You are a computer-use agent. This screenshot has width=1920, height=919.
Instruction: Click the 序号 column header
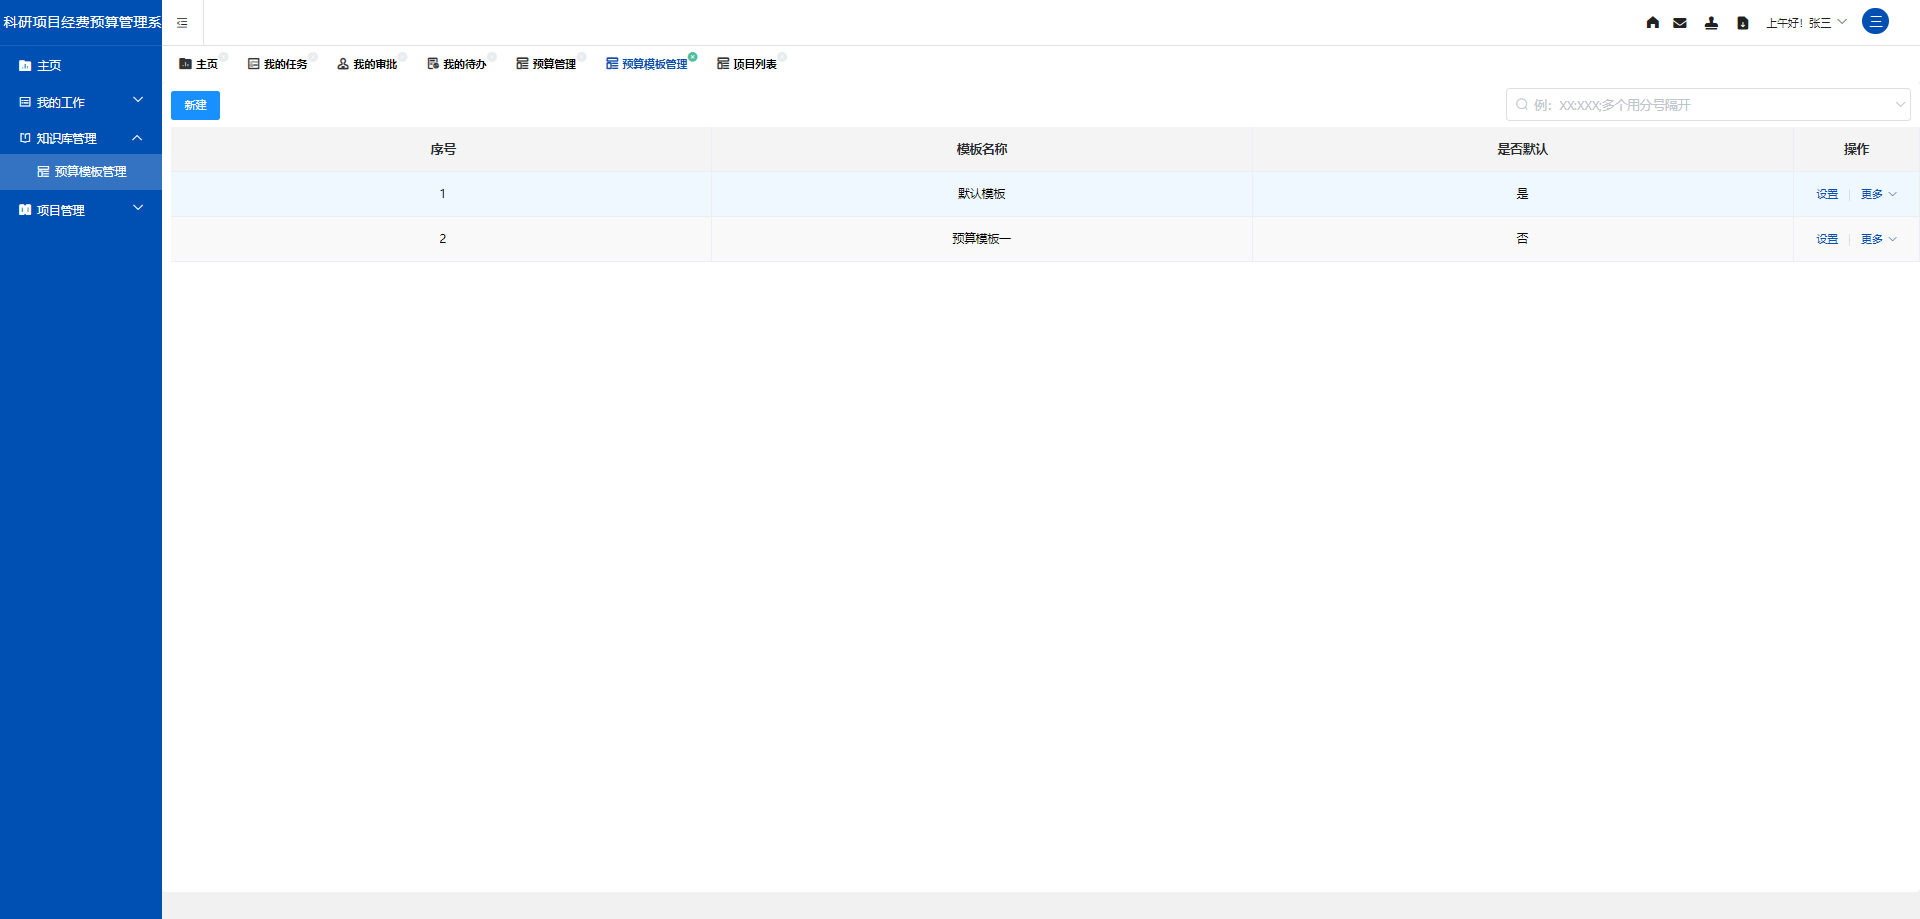(x=443, y=149)
